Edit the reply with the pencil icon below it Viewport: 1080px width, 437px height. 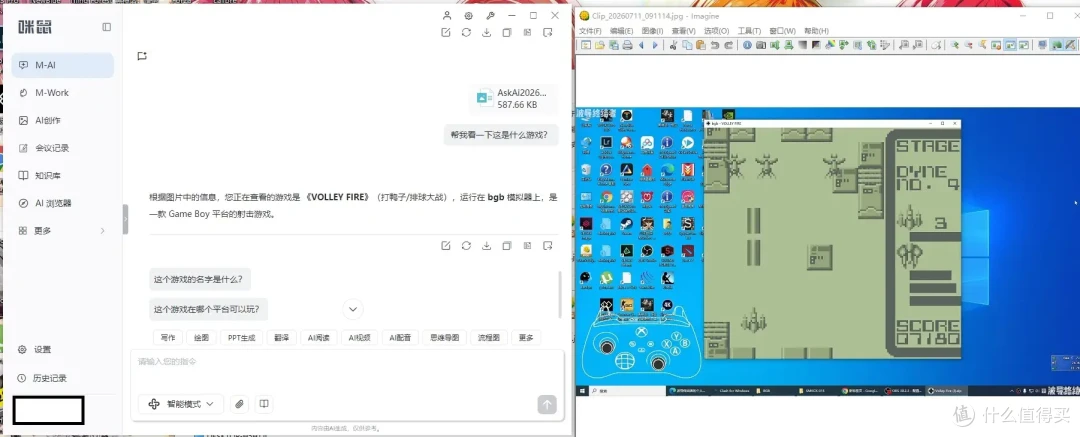coord(446,245)
